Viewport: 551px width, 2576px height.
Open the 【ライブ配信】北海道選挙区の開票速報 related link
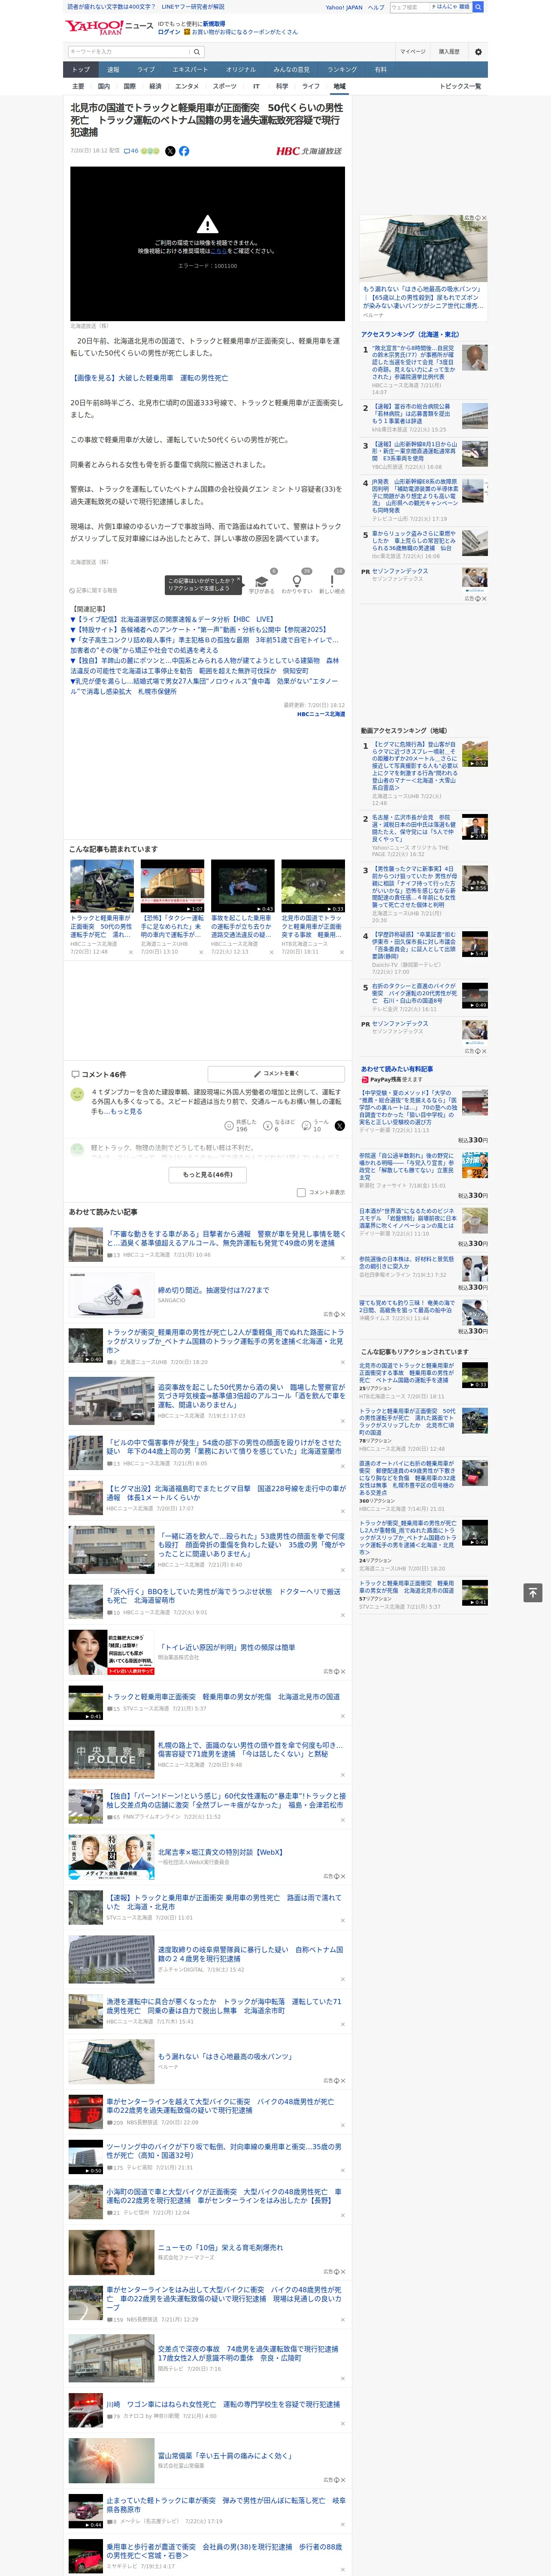click(x=174, y=619)
